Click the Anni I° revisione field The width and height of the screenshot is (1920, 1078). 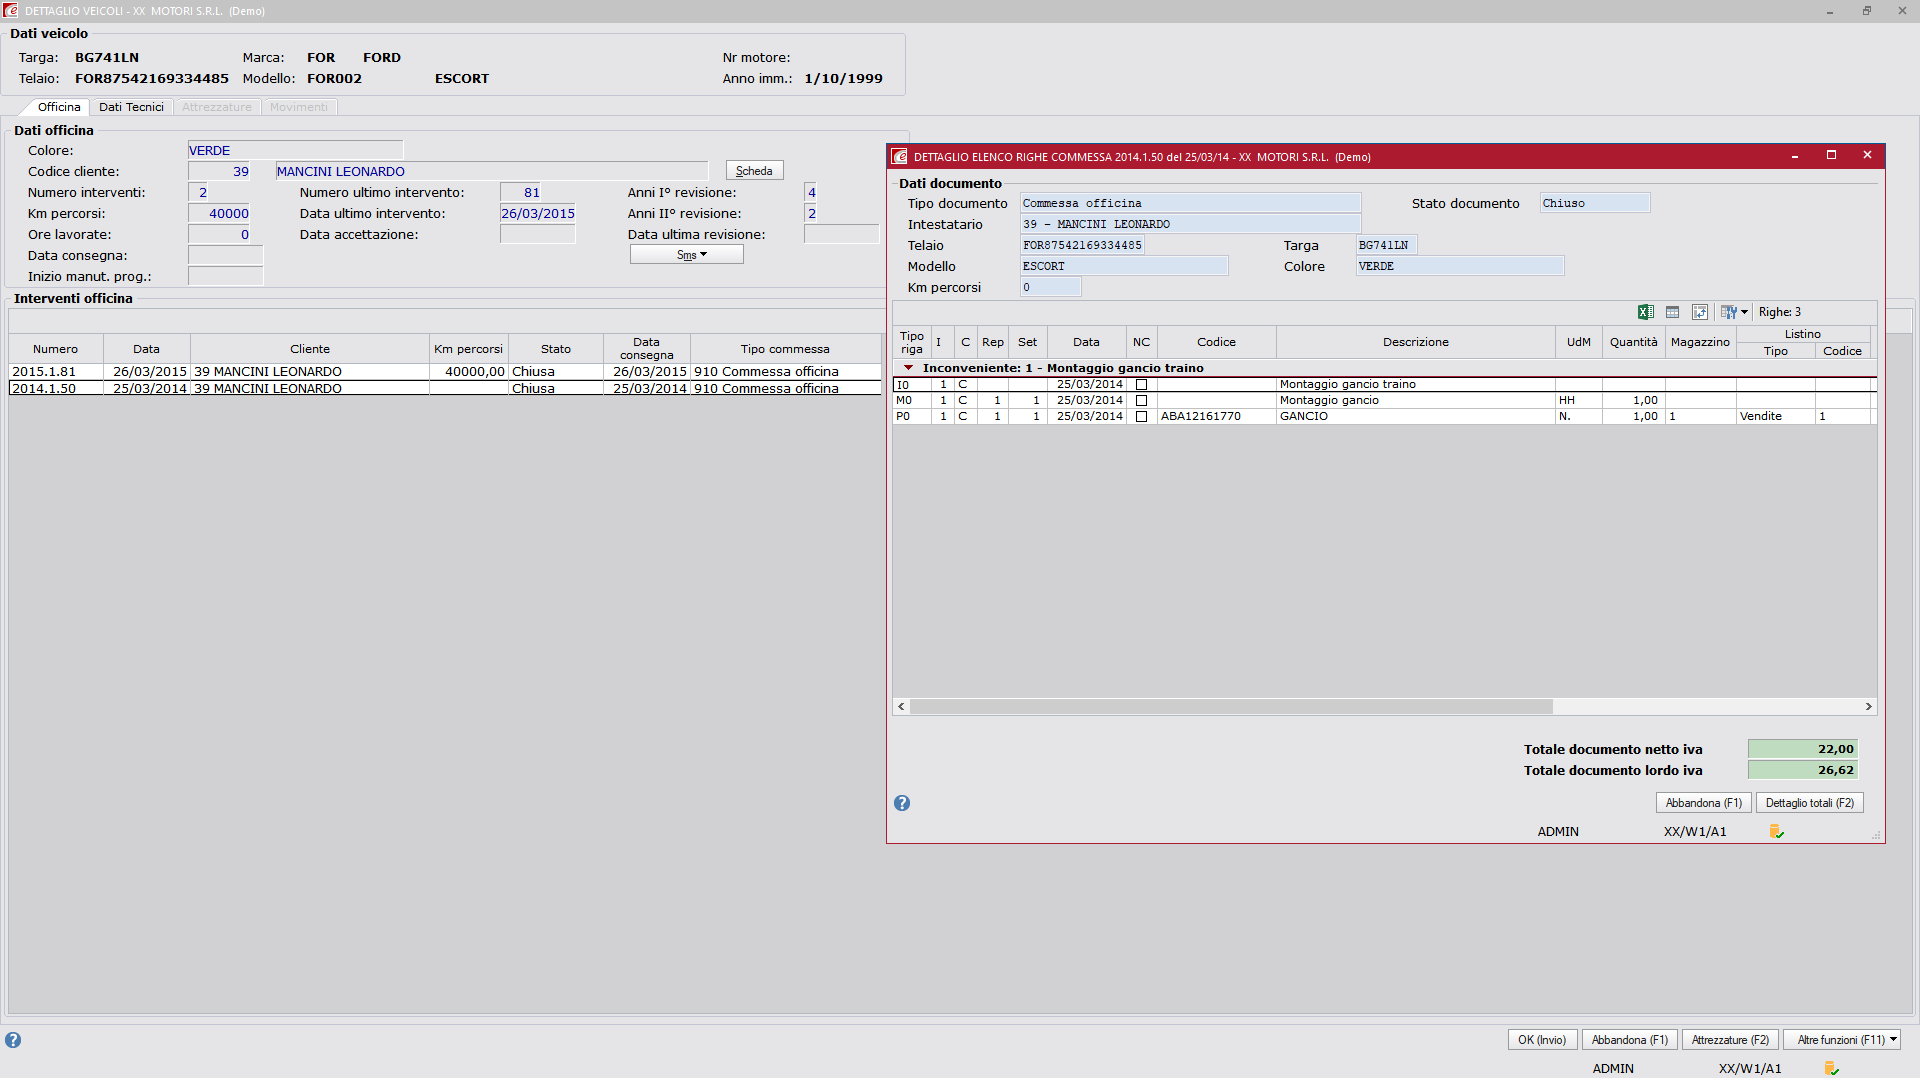[811, 192]
